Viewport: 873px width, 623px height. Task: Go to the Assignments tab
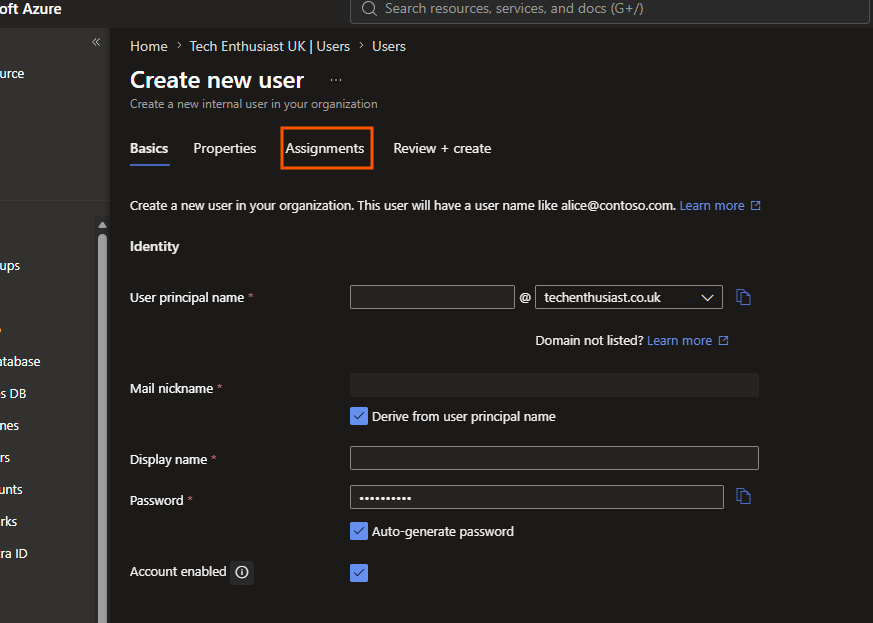coord(325,149)
